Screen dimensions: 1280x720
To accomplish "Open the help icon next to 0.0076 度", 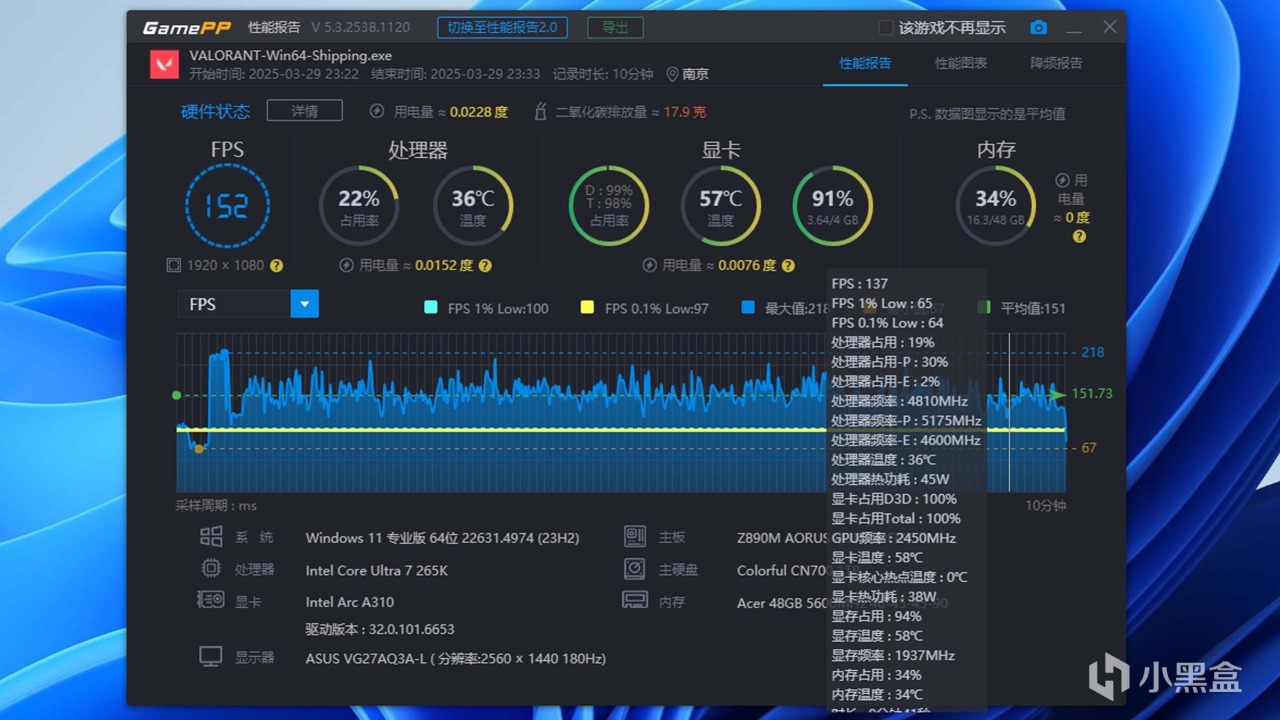I will click(788, 266).
